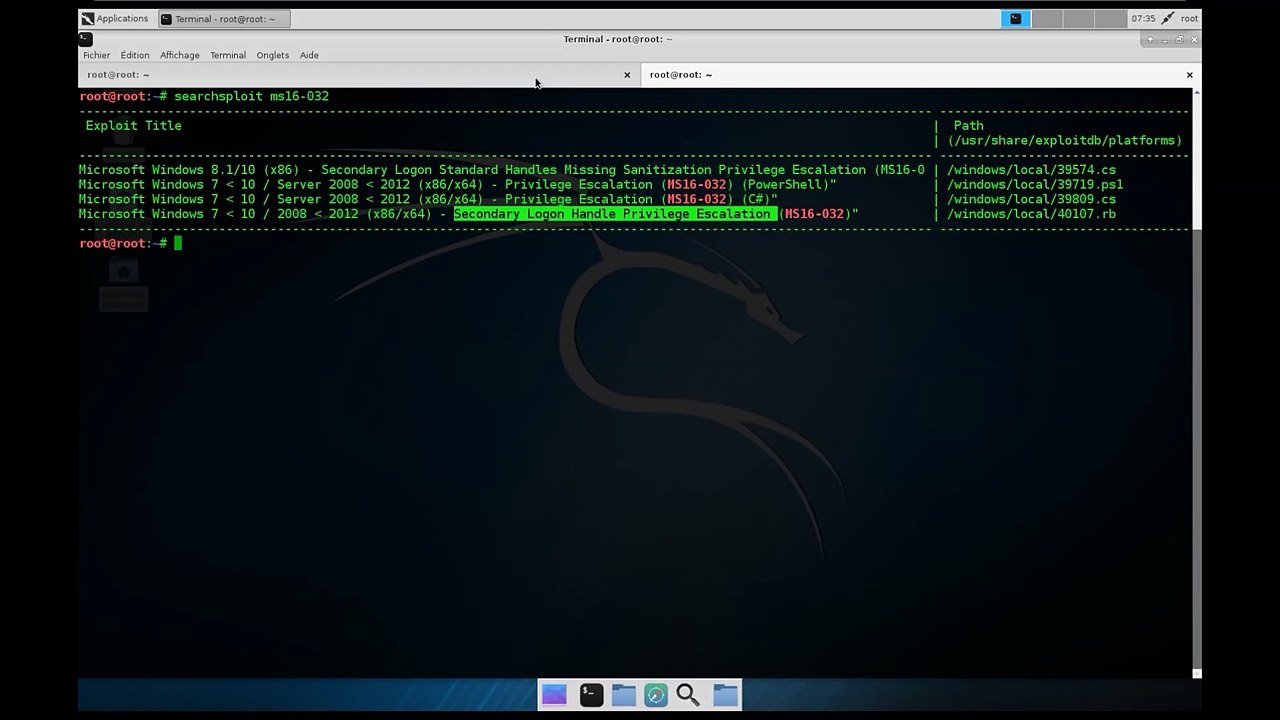
Task: Click the 'searchsploit ms16-032' command text
Action: [x=251, y=96]
